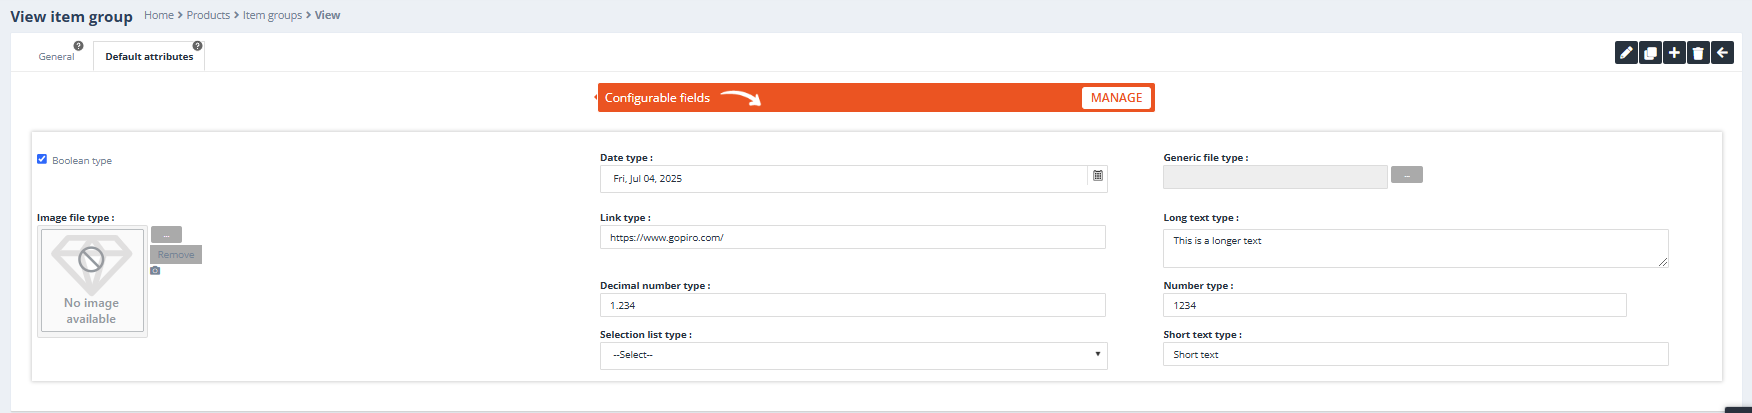Click the No image available thumbnail

[x=92, y=281]
